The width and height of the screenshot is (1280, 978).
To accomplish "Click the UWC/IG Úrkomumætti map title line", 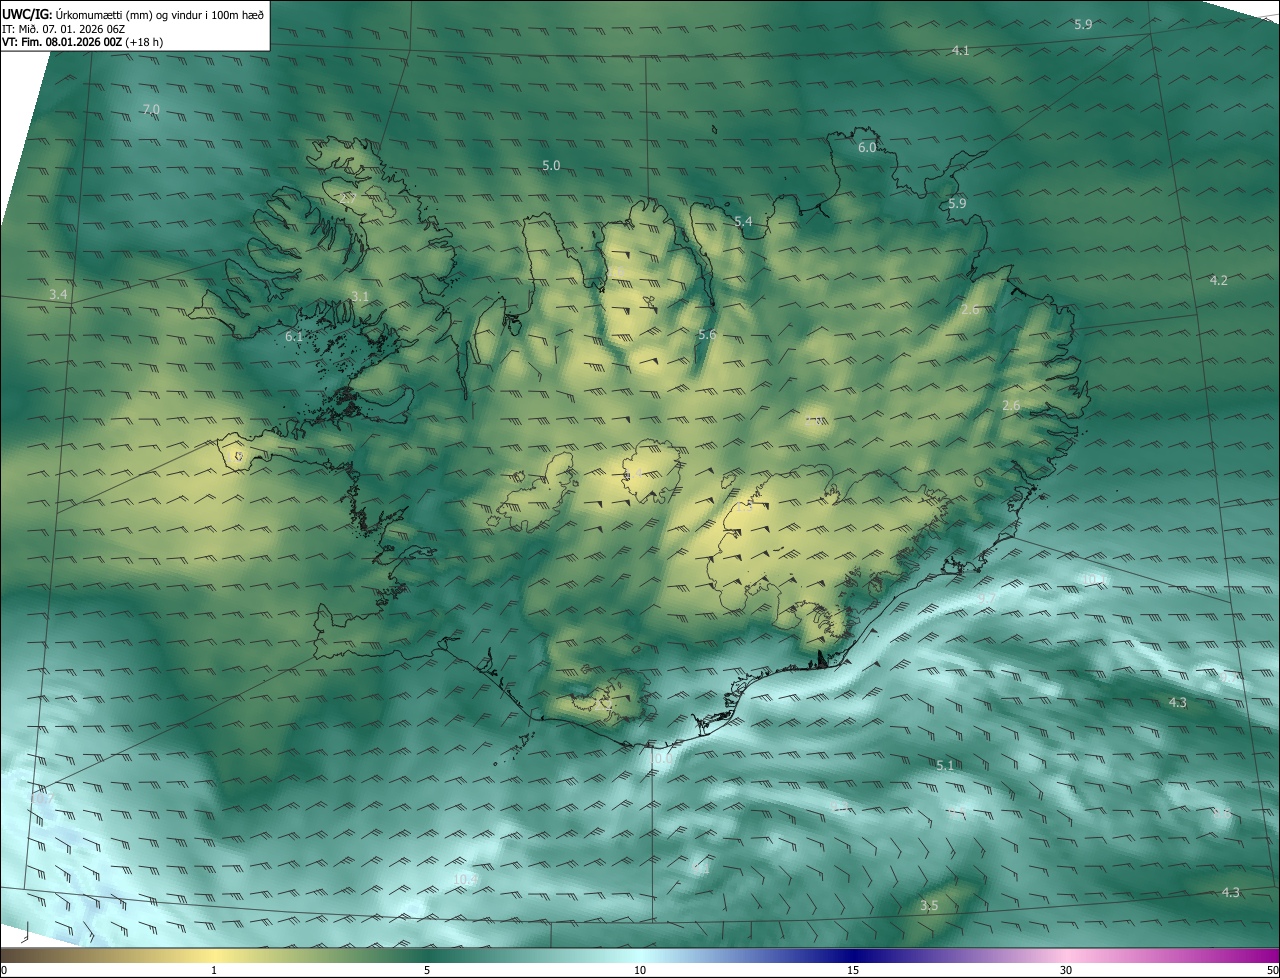I will pyautogui.click(x=133, y=13).
